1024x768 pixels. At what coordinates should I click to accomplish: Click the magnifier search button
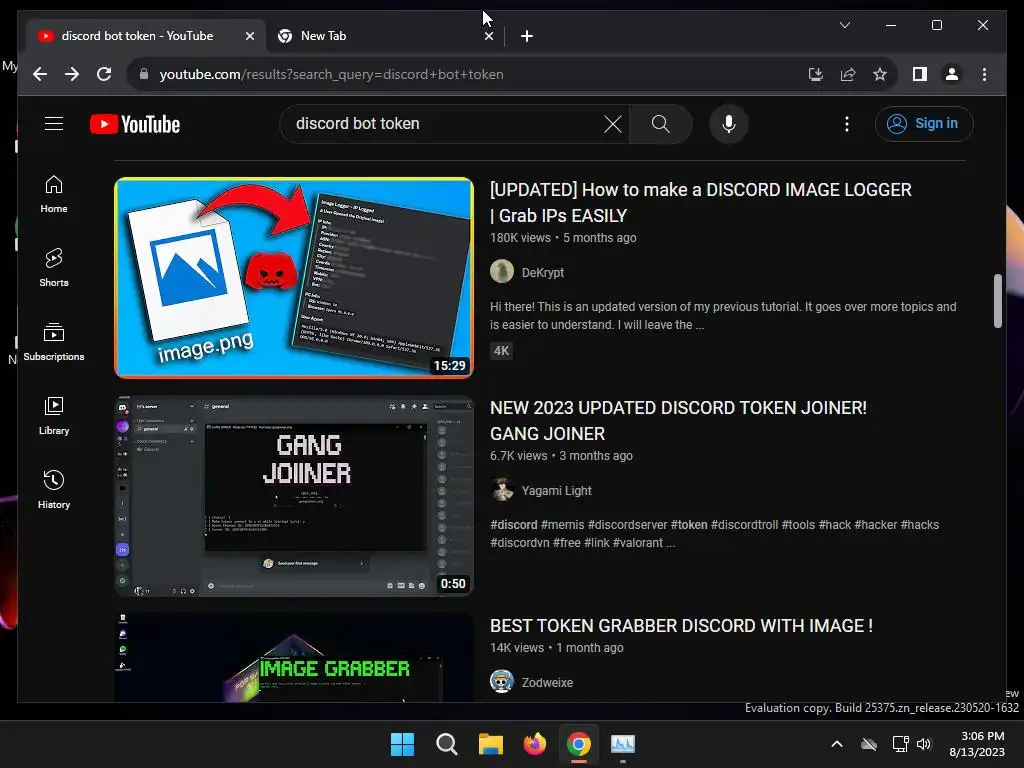[660, 123]
